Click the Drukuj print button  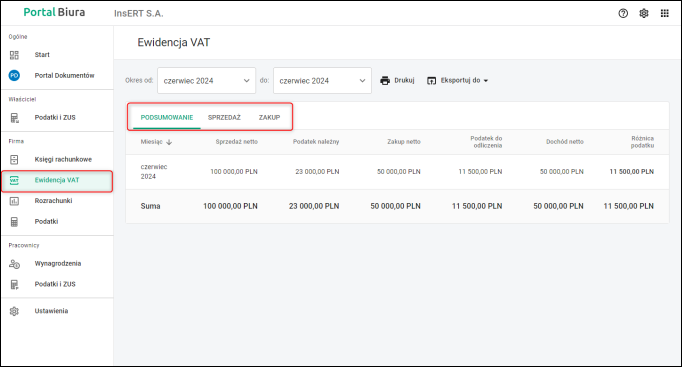[x=397, y=80]
